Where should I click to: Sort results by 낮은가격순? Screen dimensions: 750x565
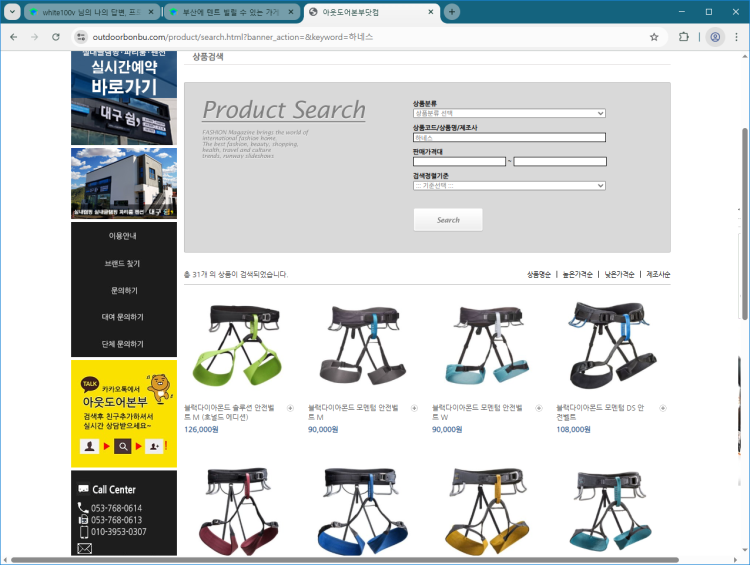coord(619,275)
